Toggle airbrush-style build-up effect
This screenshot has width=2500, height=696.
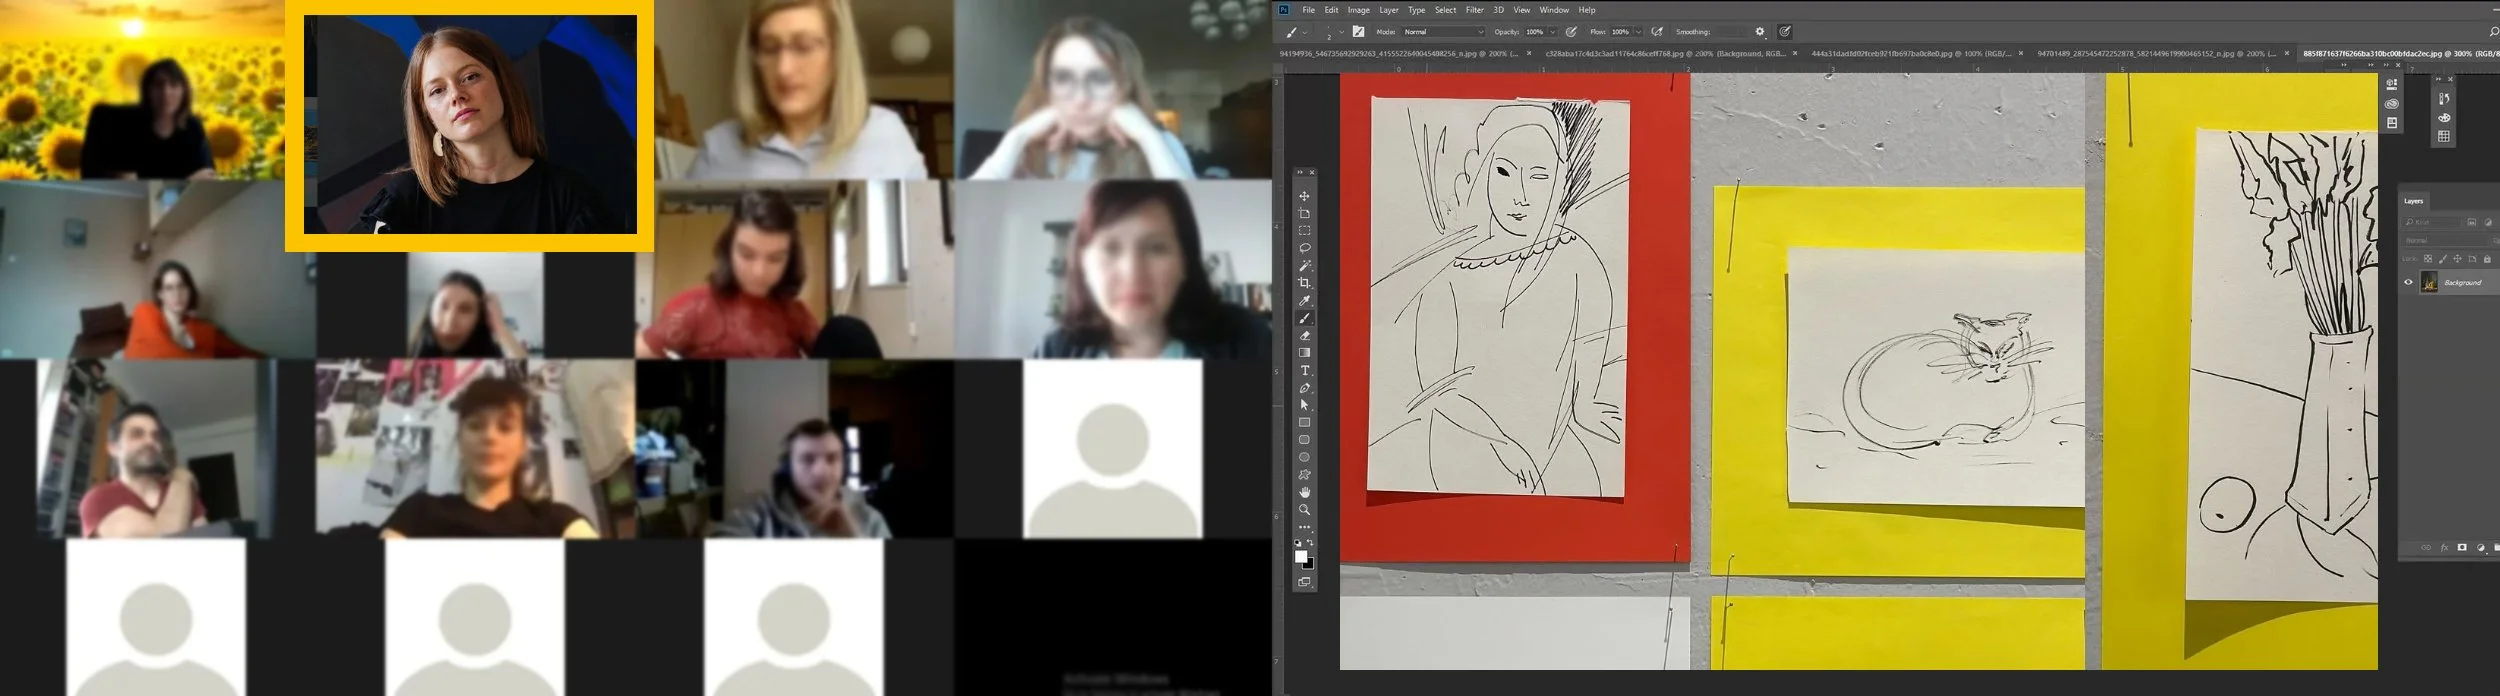(1657, 32)
